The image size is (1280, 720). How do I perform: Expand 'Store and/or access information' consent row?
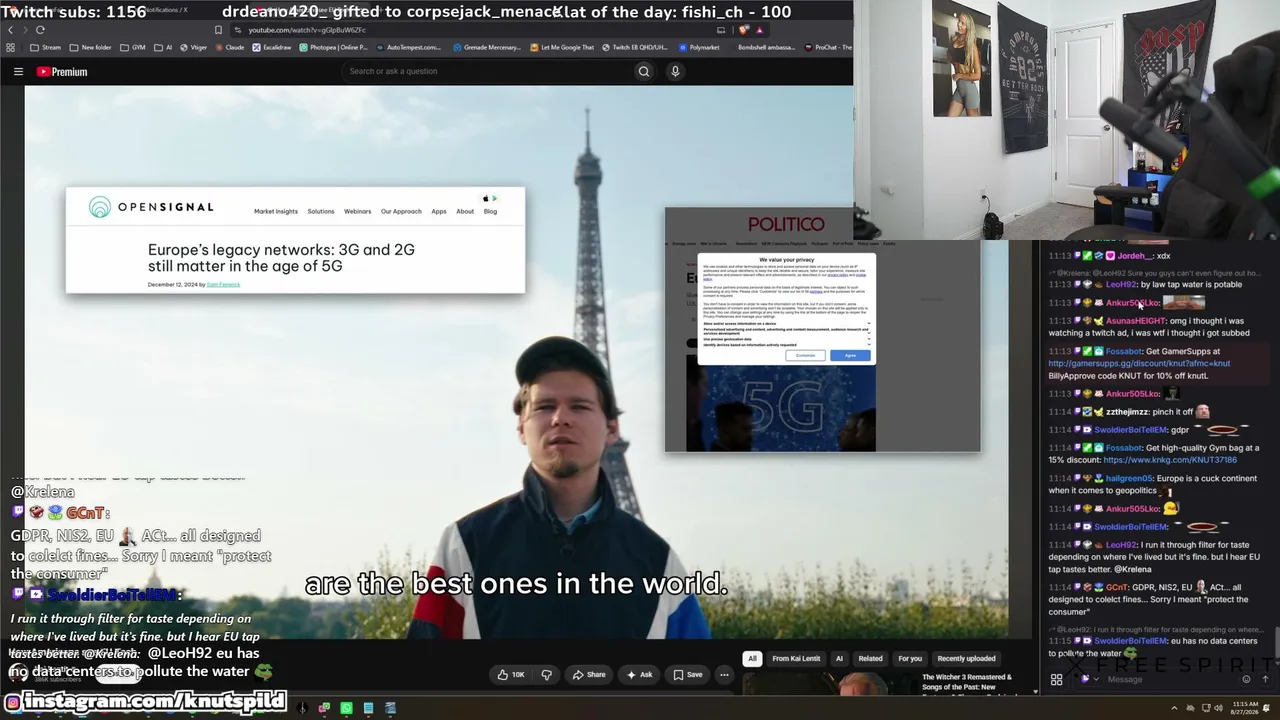786,324
